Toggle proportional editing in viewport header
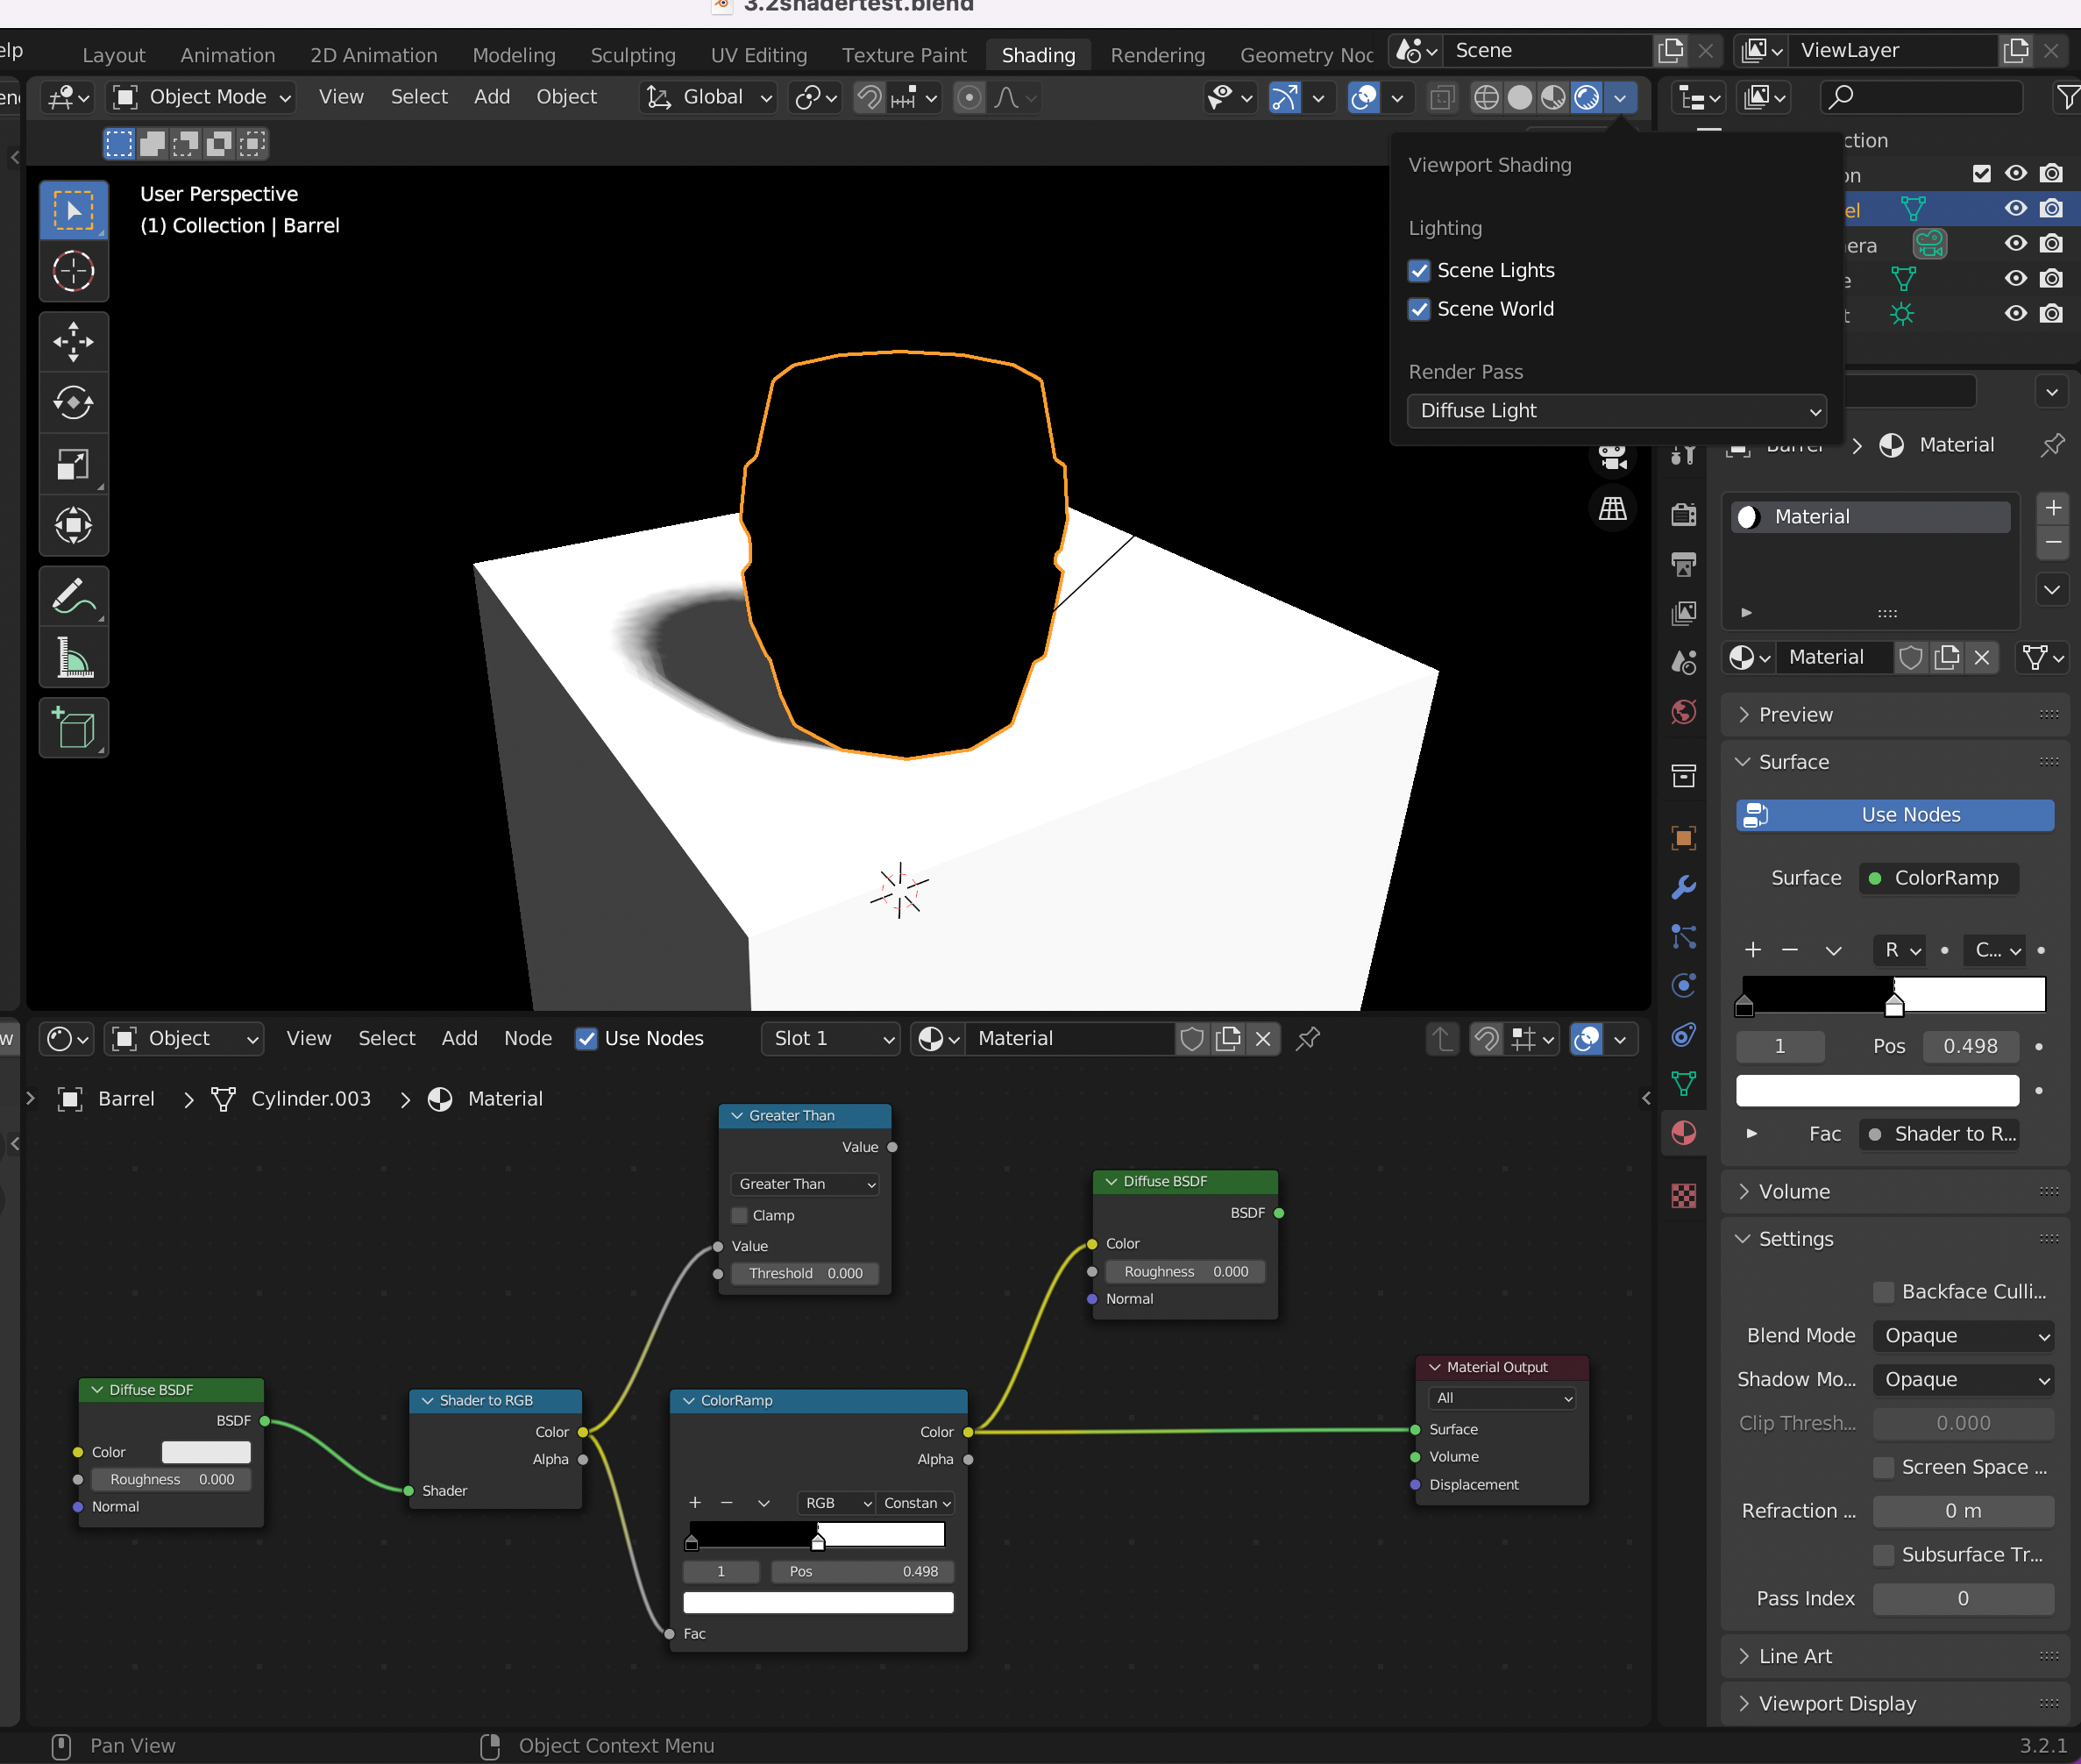The height and width of the screenshot is (1764, 2081). (x=969, y=97)
